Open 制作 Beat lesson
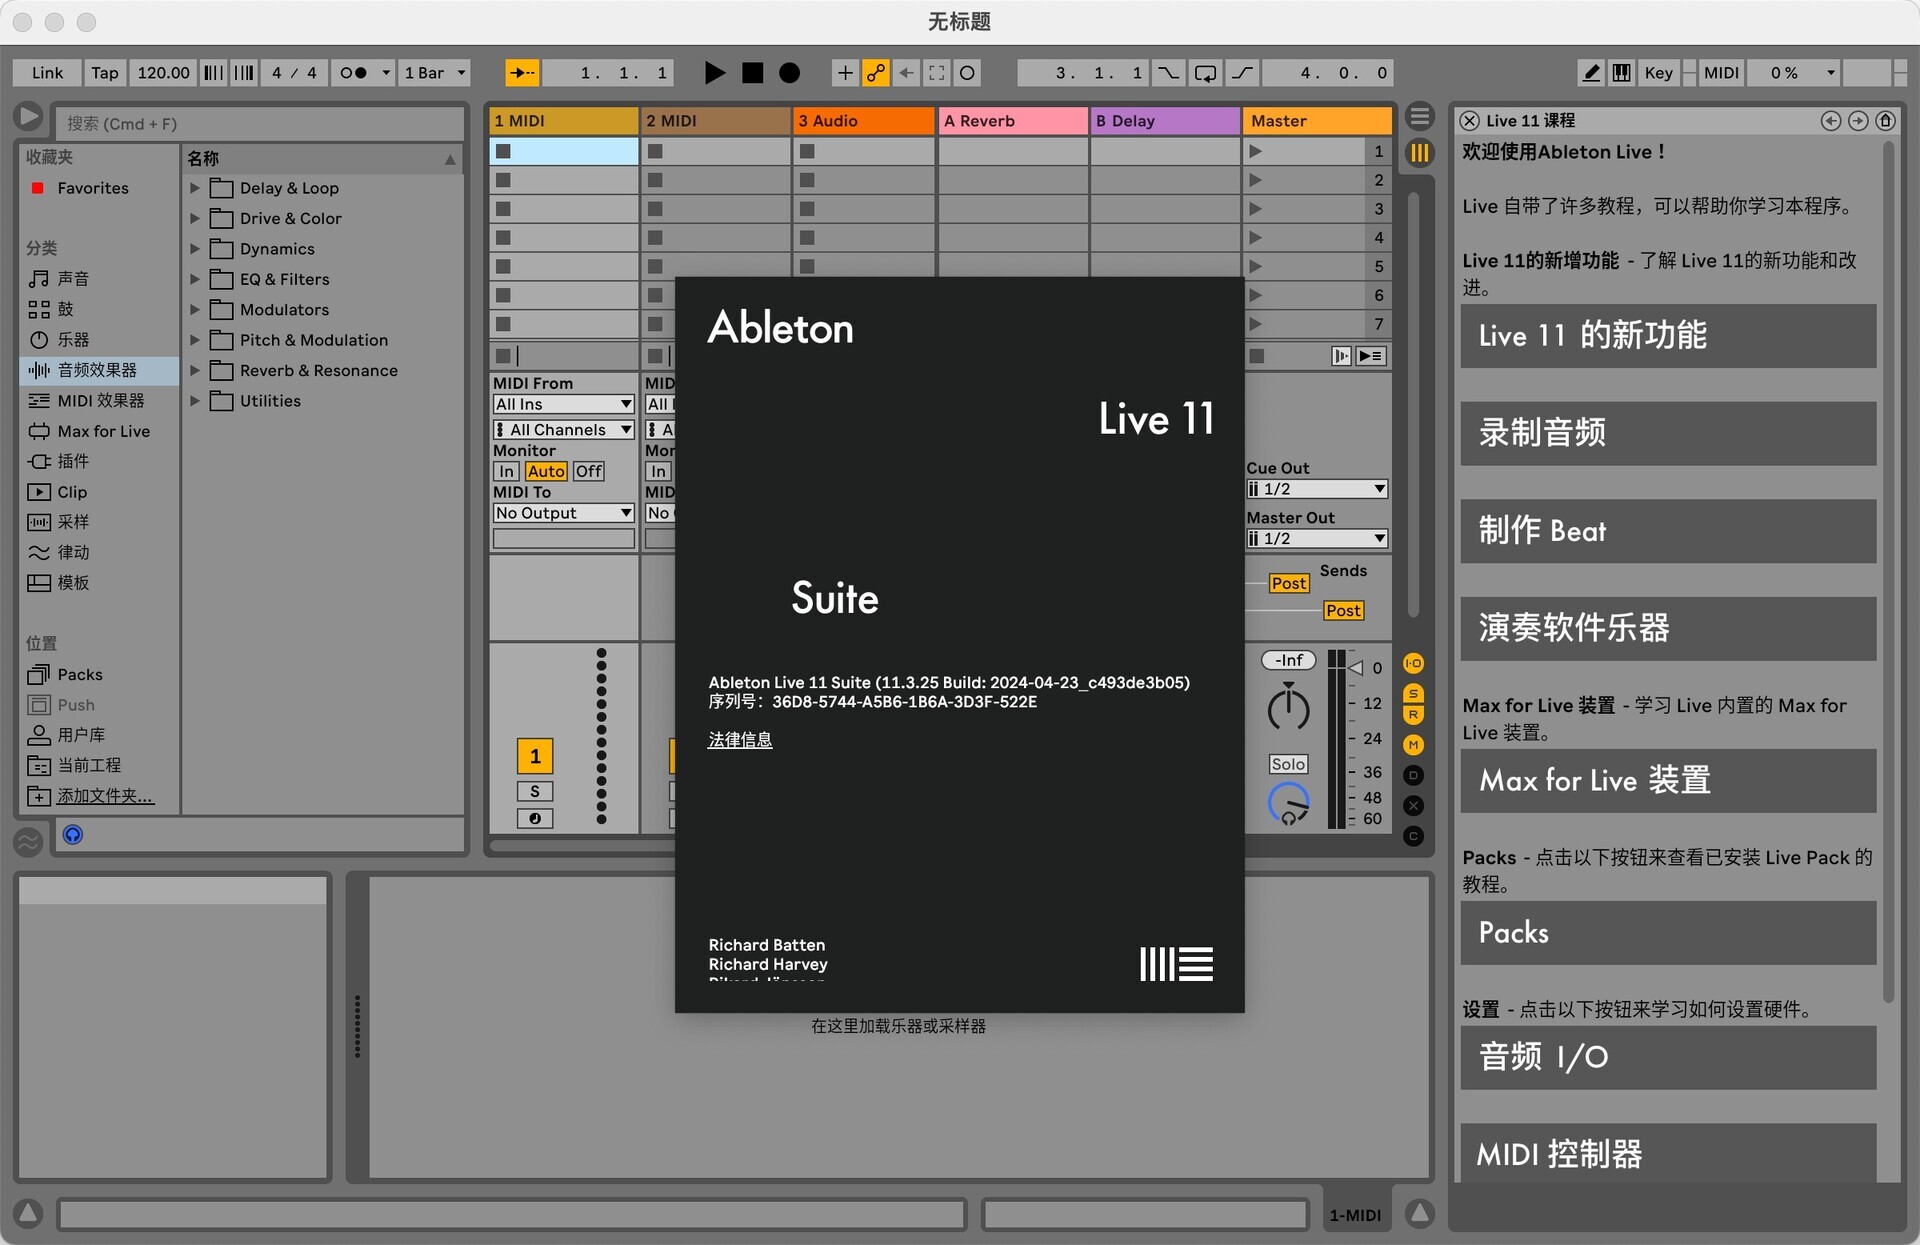Viewport: 1920px width, 1245px height. click(x=1668, y=531)
